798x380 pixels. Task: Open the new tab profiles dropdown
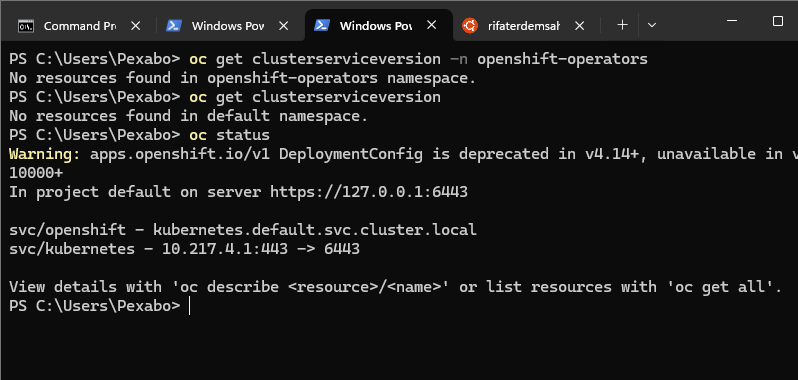pos(651,25)
